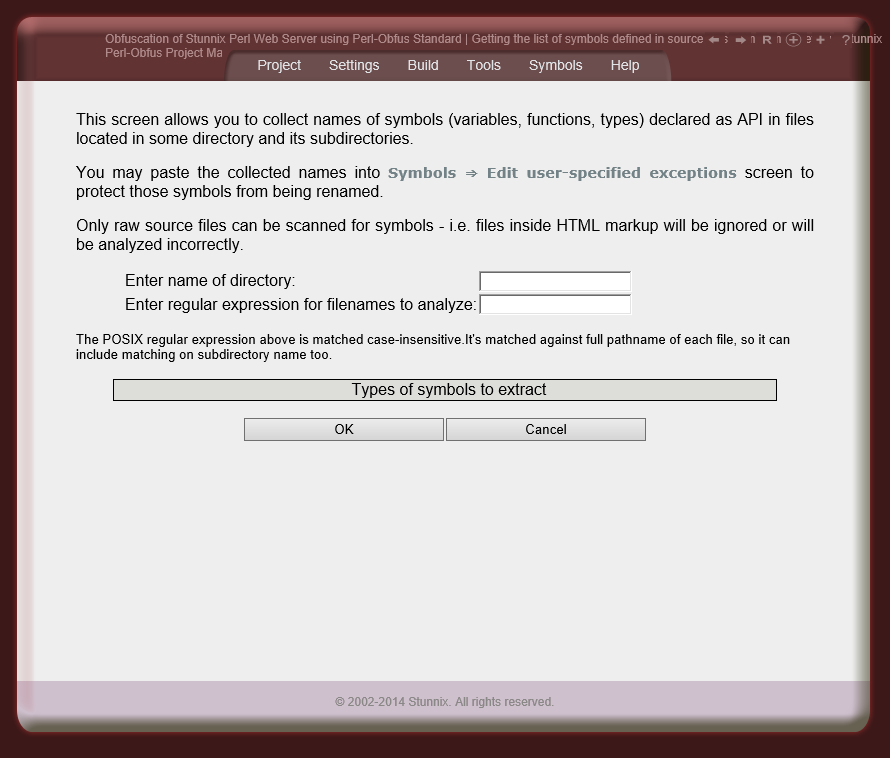
Task: Click the Stunnix copyright notice in the footer
Action: pyautogui.click(x=445, y=701)
